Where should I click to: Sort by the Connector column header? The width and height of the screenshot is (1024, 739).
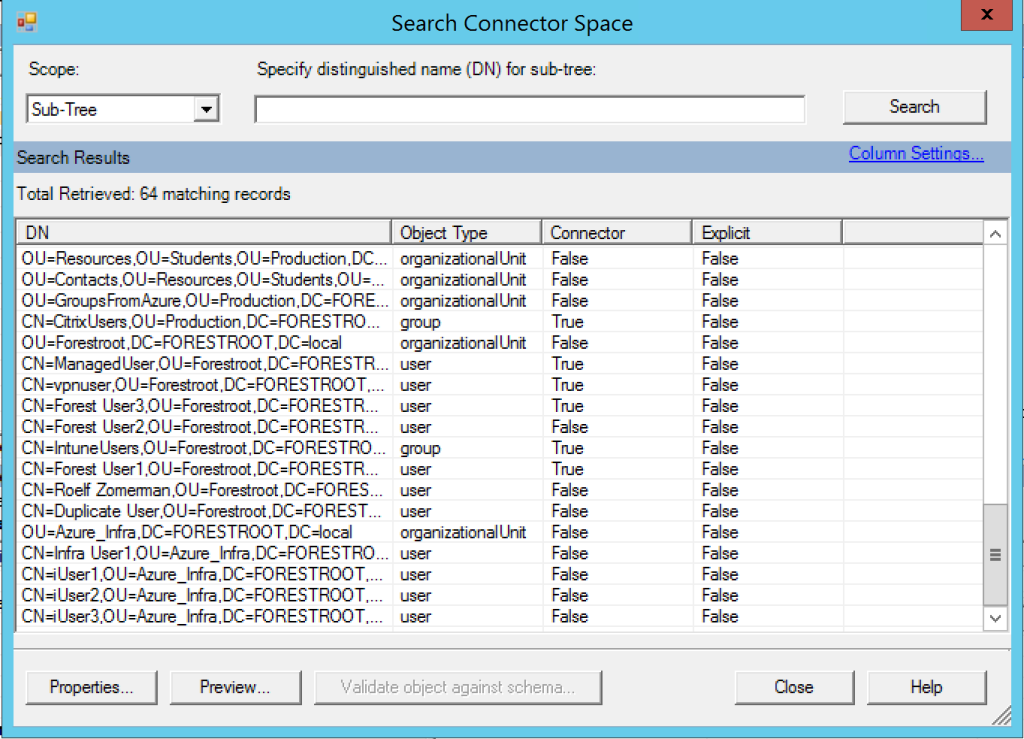616,232
